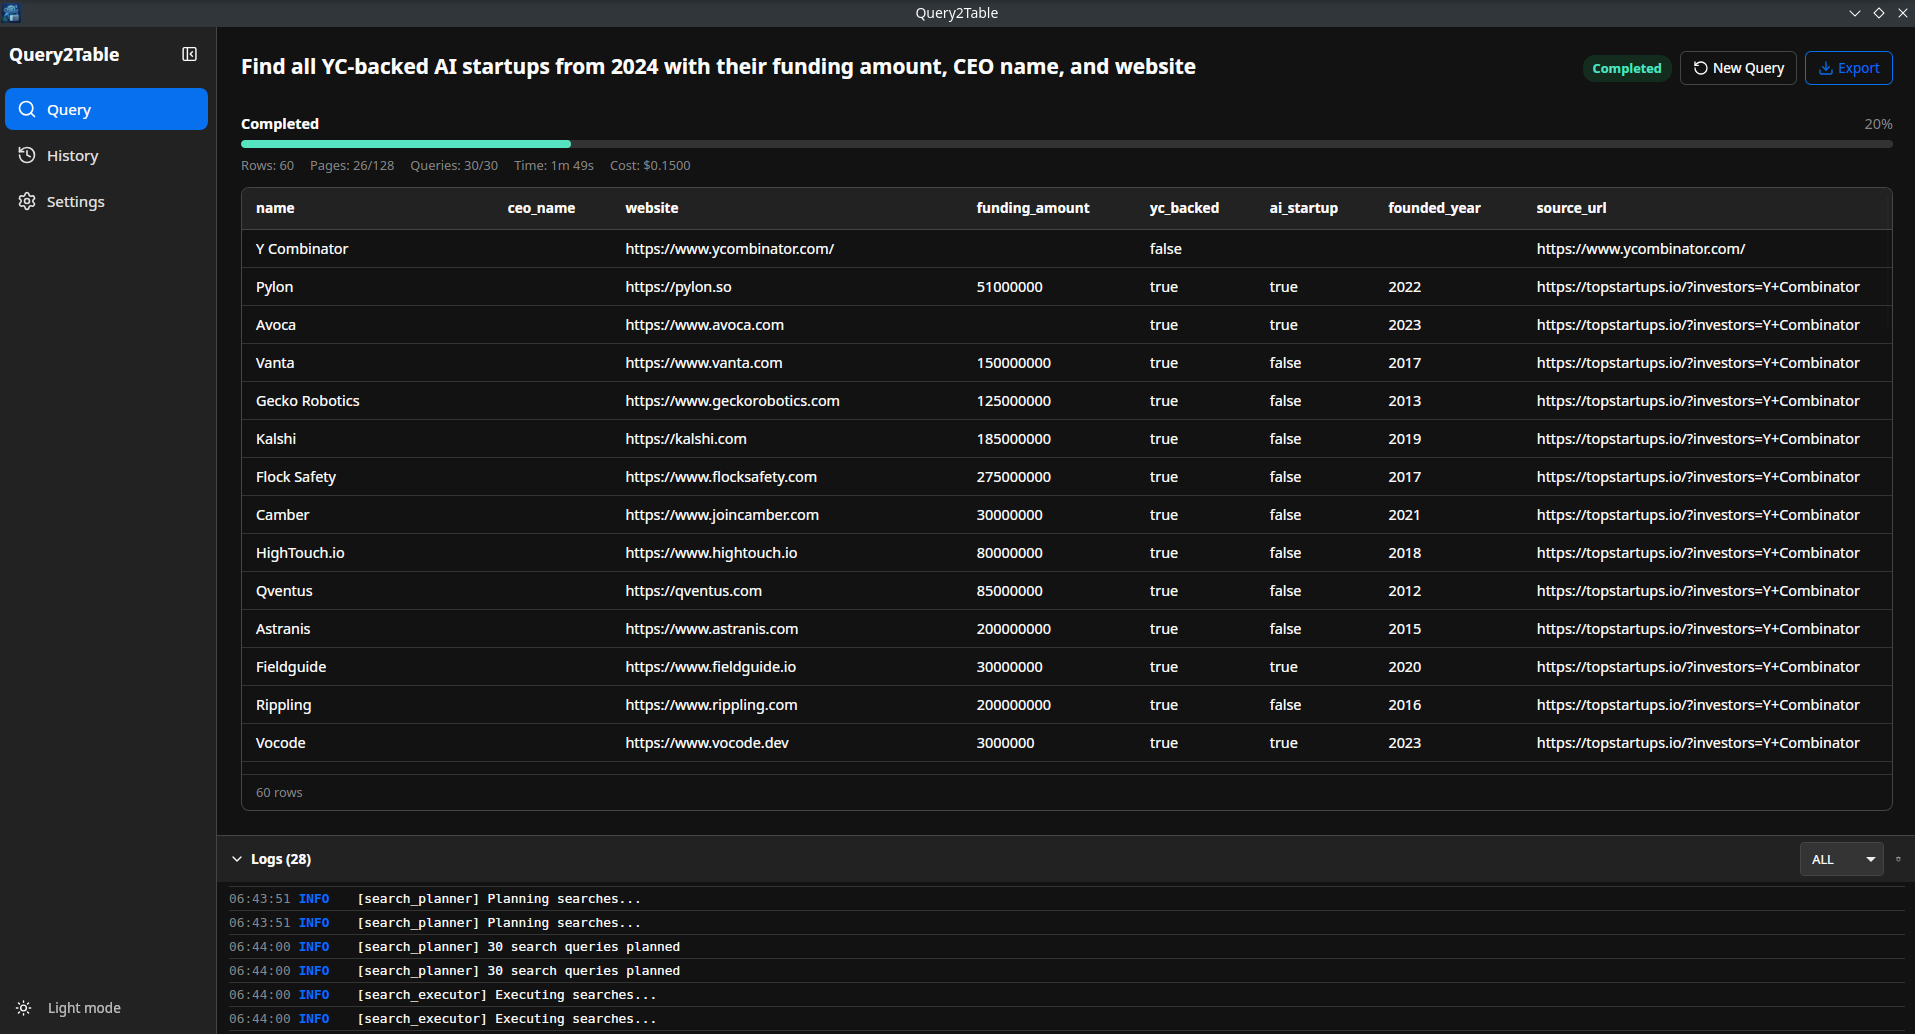Sort by the name column header
Screen dimensions: 1915x1034
point(275,208)
